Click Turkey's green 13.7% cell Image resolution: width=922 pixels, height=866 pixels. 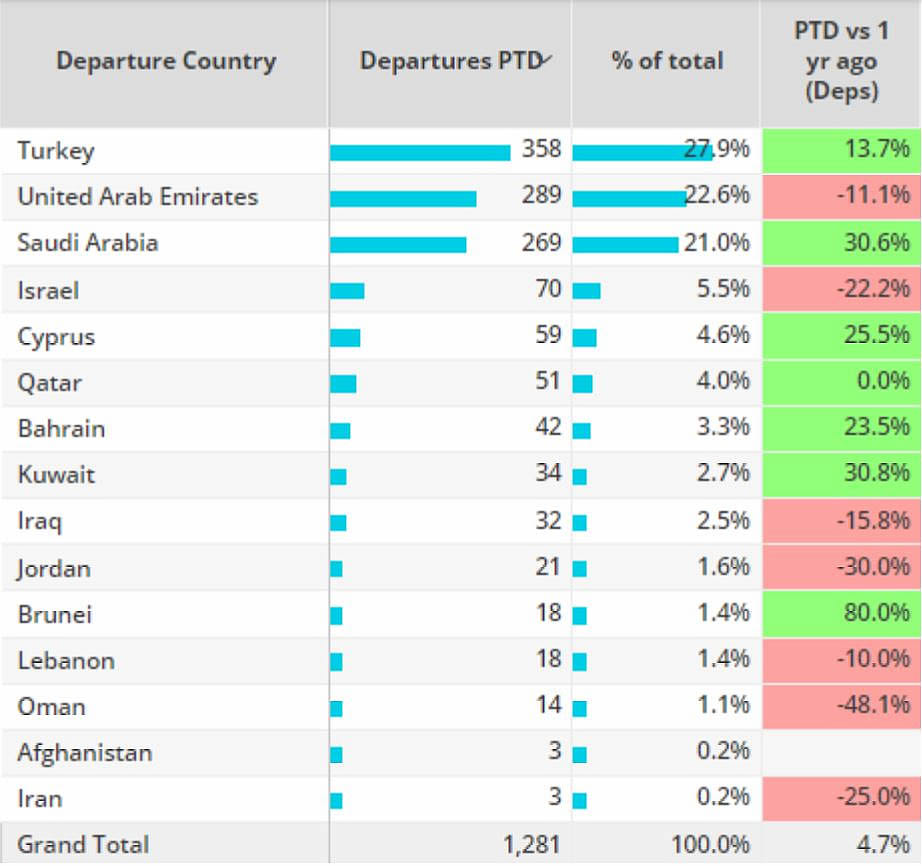840,150
